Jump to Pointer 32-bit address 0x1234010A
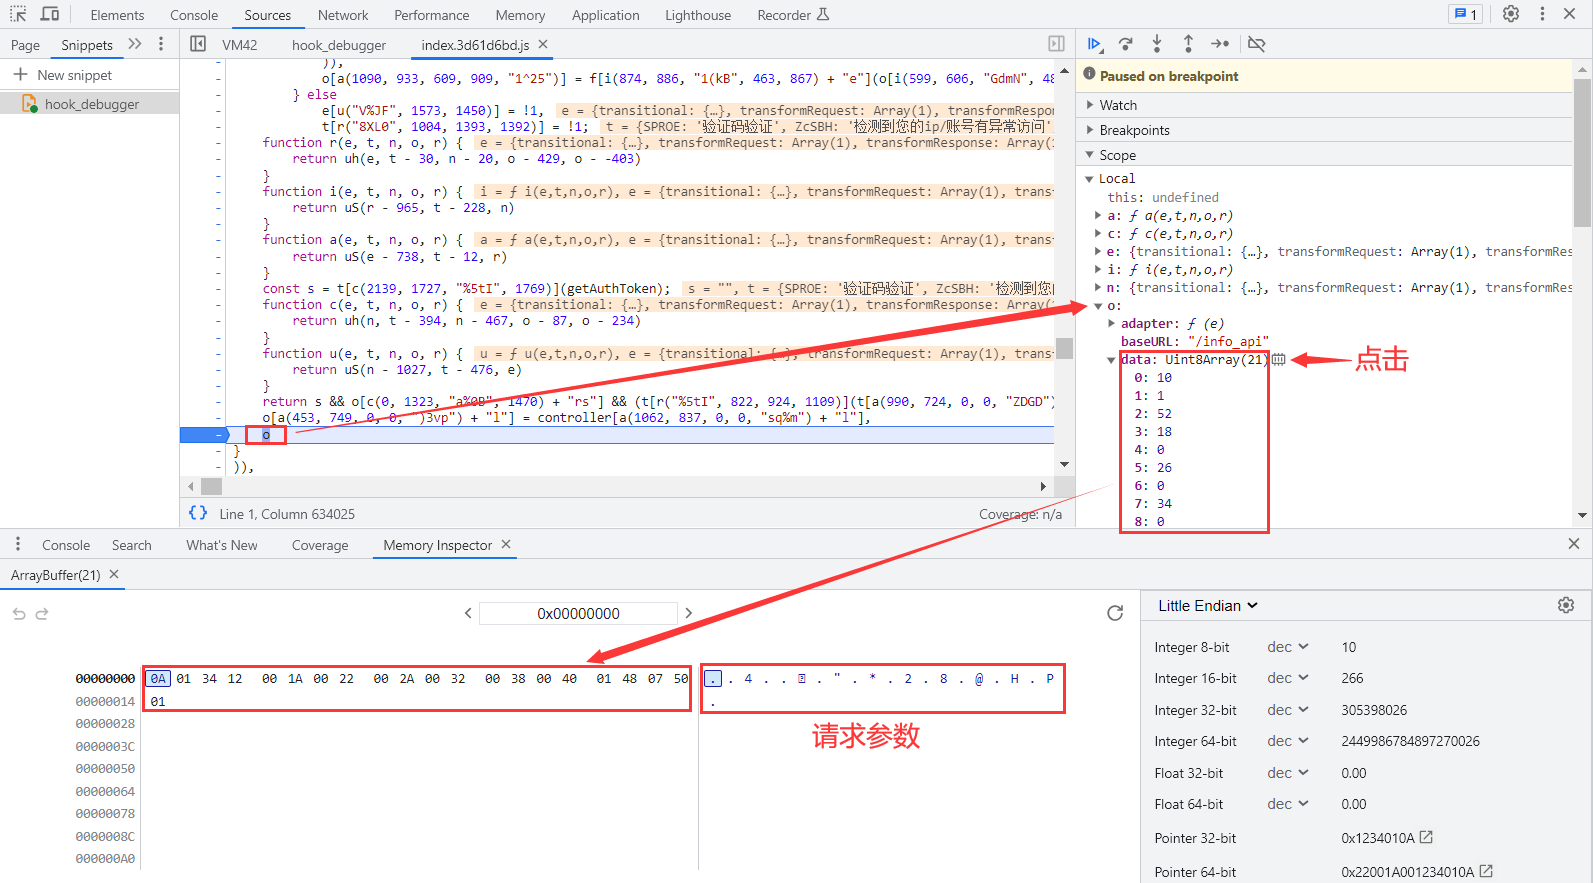The image size is (1593, 883). pyautogui.click(x=1426, y=837)
